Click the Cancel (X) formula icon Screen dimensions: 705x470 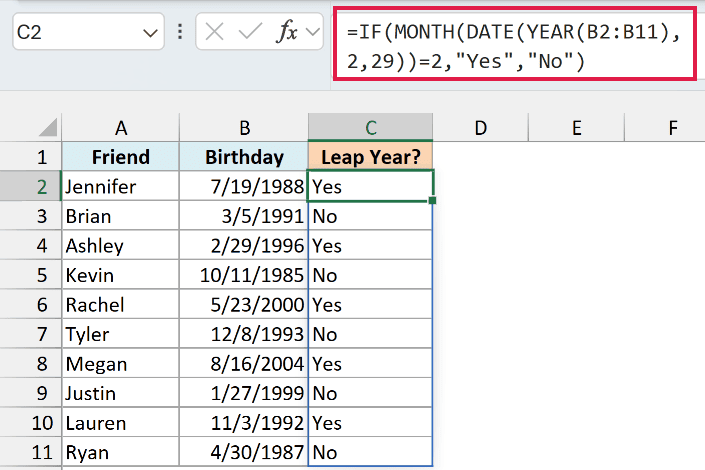pyautogui.click(x=214, y=32)
